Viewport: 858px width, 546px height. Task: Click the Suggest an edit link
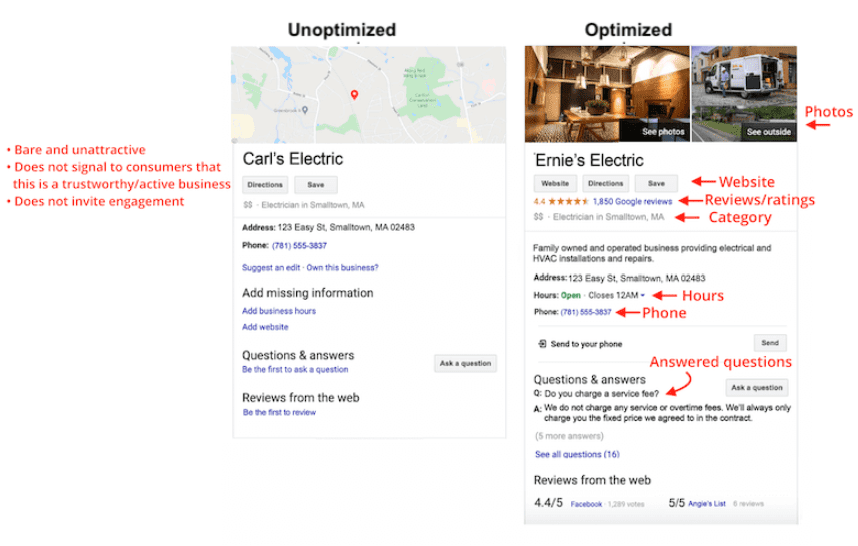(271, 267)
